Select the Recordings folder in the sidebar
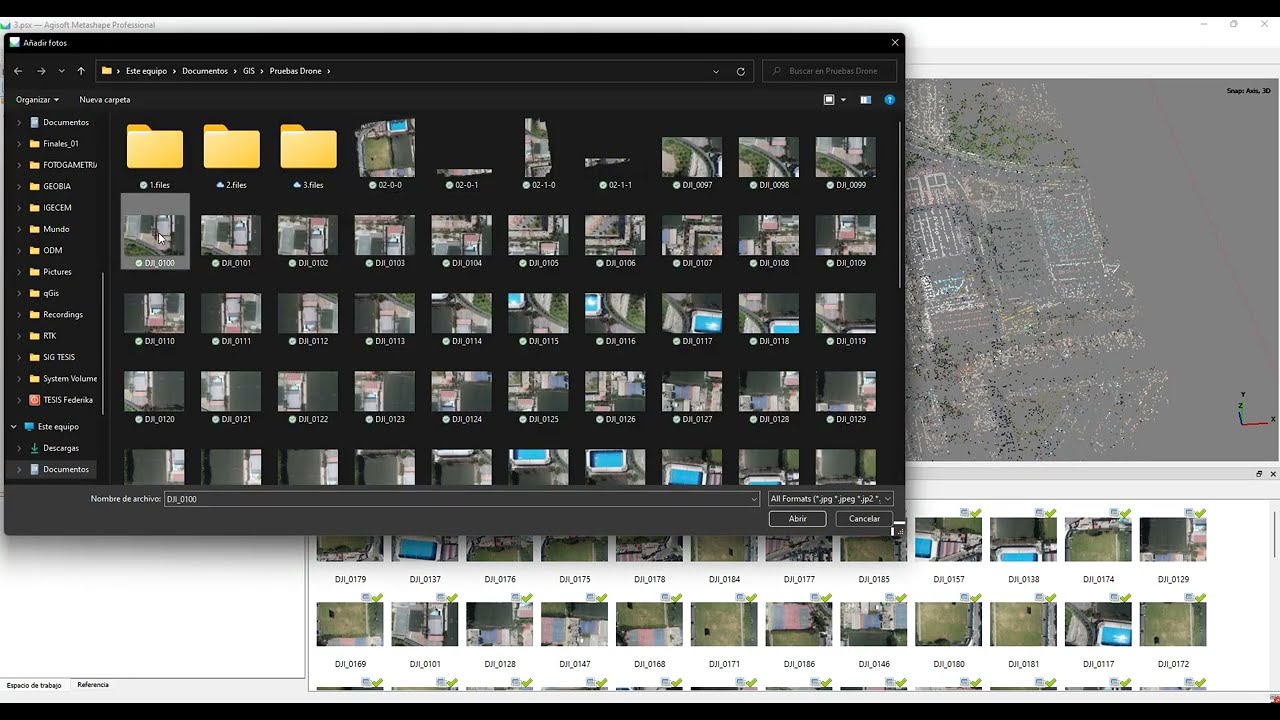The image size is (1280, 720). pos(62,315)
